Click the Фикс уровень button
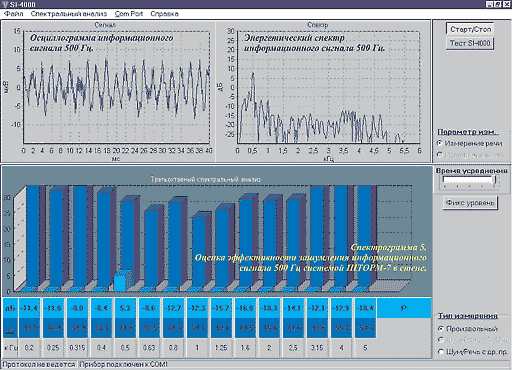512x370 pixels. pyautogui.click(x=470, y=203)
